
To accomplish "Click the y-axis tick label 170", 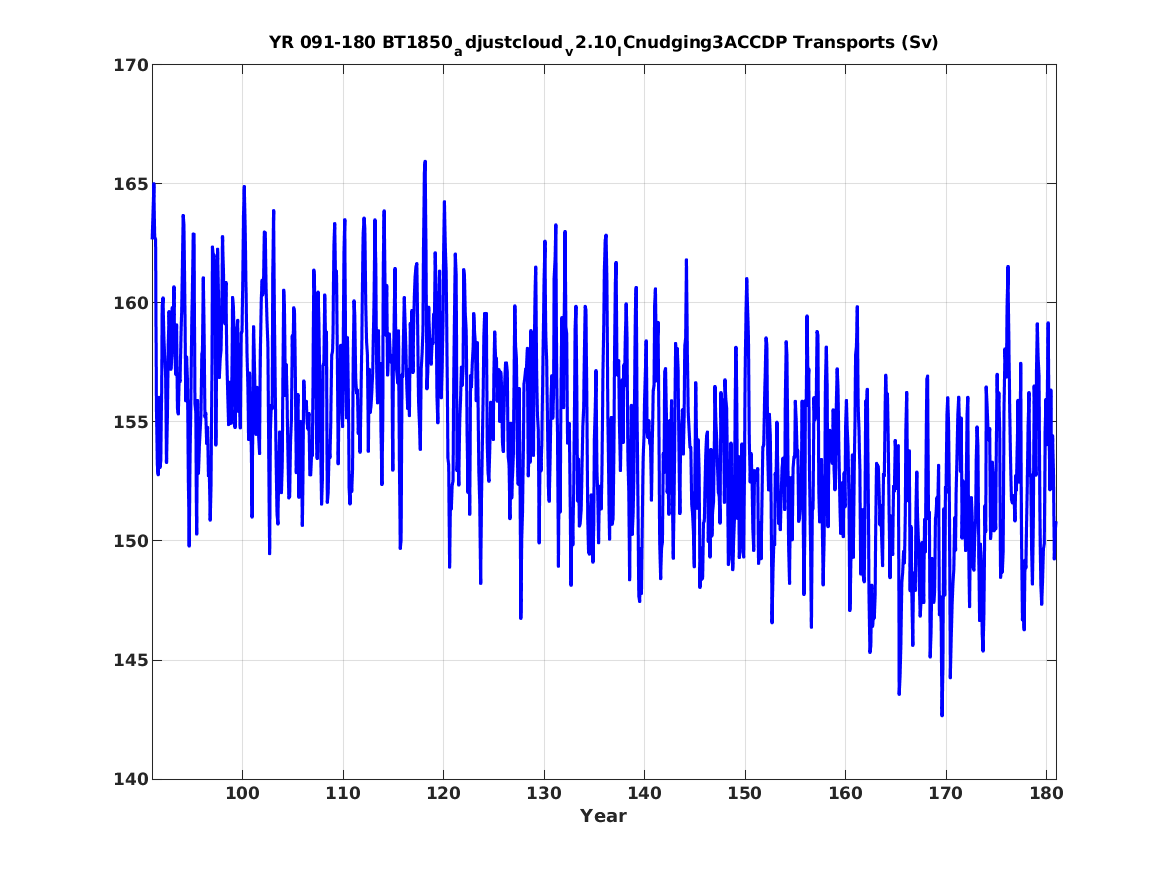I will (x=131, y=65).
